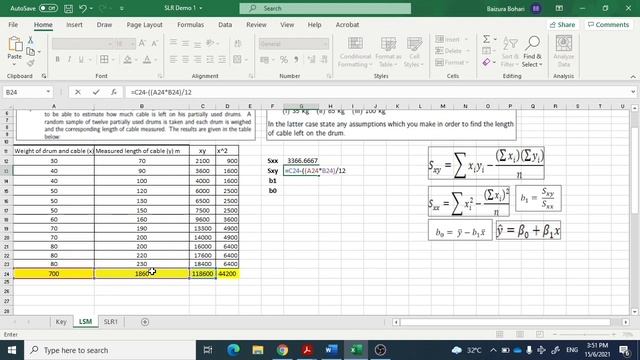640x360 pixels.
Task: Toggle Underline formatting
Action: [x=81, y=60]
